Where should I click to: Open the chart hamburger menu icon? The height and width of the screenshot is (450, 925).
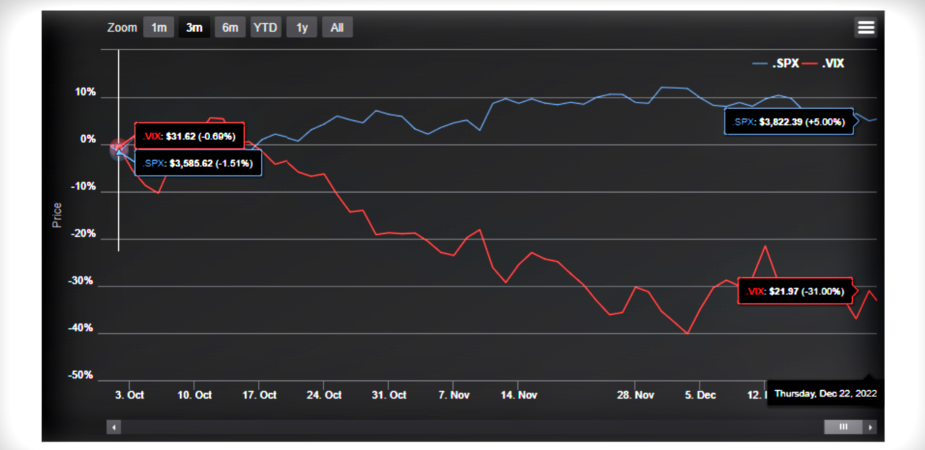pos(865,27)
